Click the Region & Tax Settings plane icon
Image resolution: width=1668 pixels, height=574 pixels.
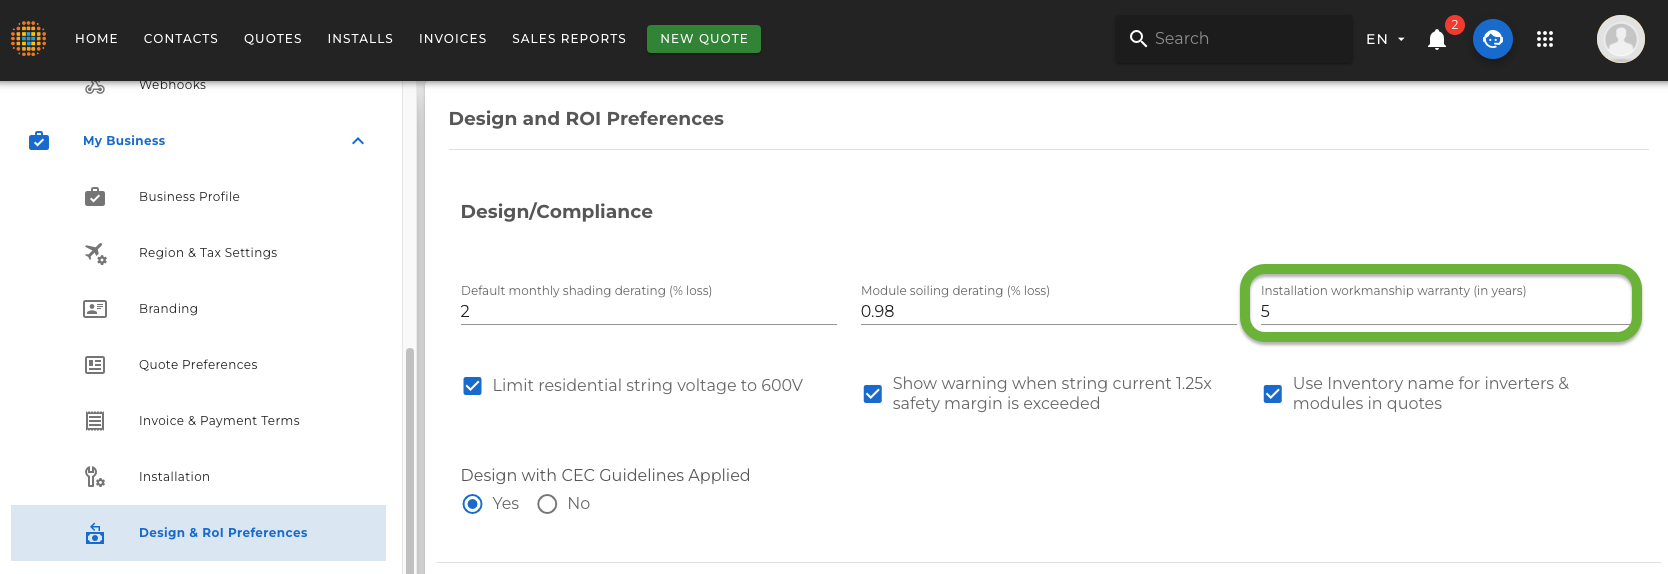tap(95, 253)
